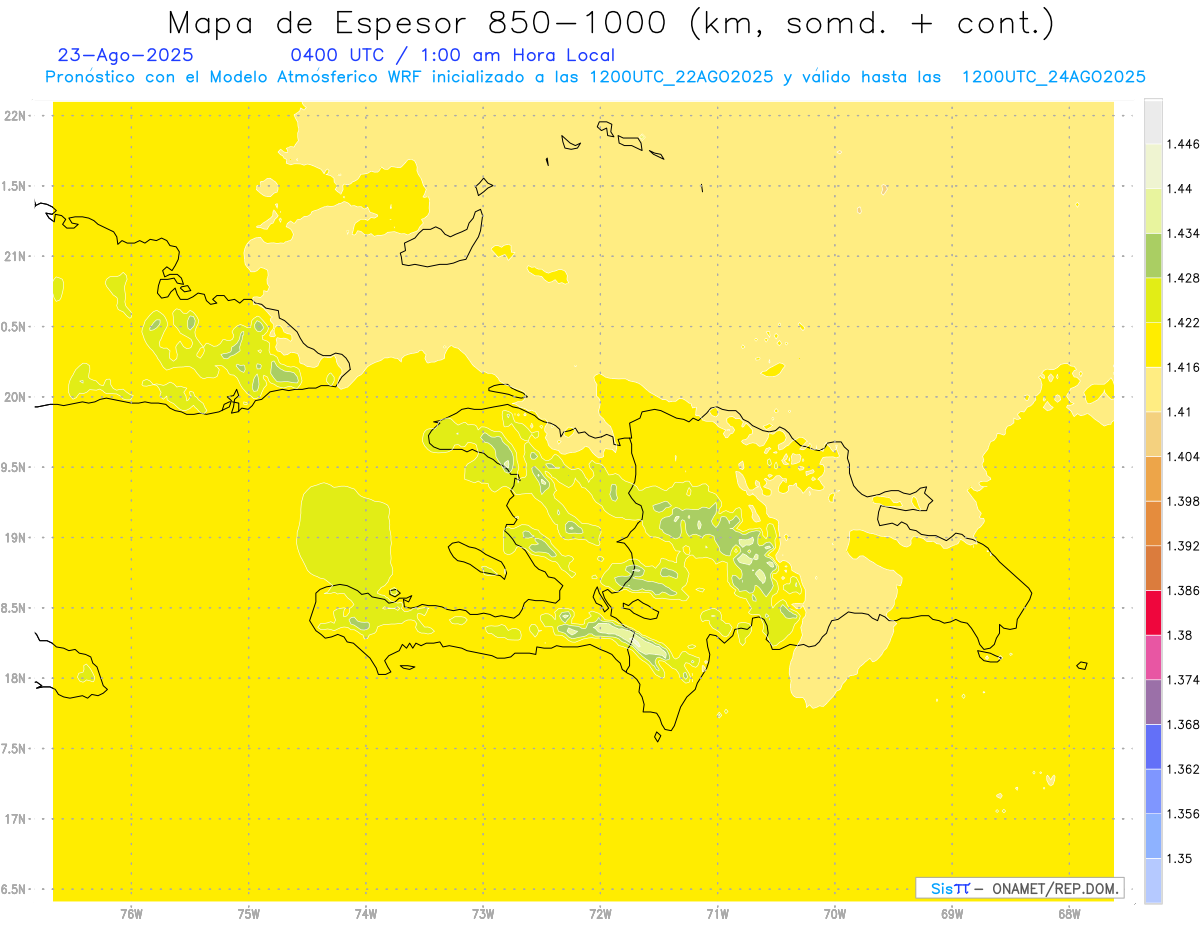1200x927 pixels.
Task: Click the legend value 1.392
Action: point(1182,546)
